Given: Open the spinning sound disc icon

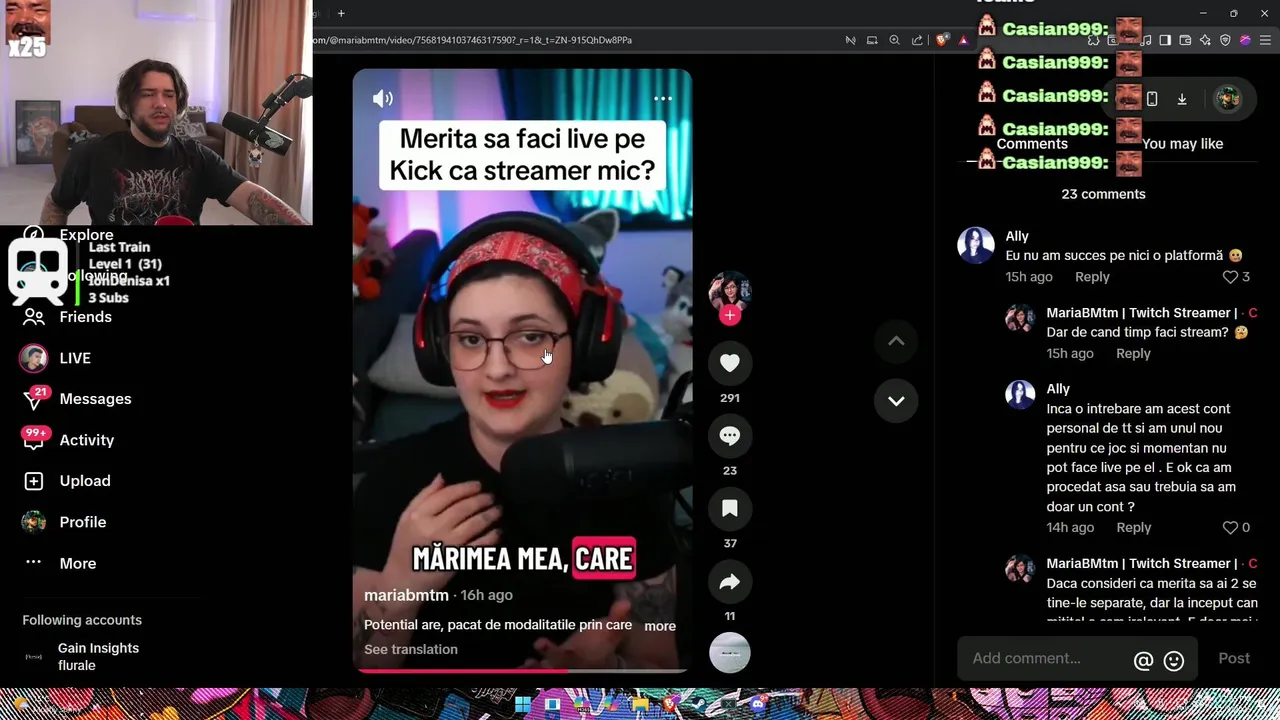Looking at the screenshot, I should click(x=730, y=653).
